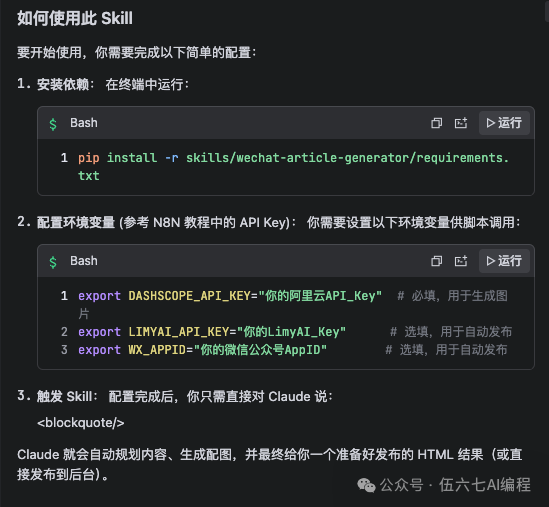Copy the pip install code block

pyautogui.click(x=436, y=123)
